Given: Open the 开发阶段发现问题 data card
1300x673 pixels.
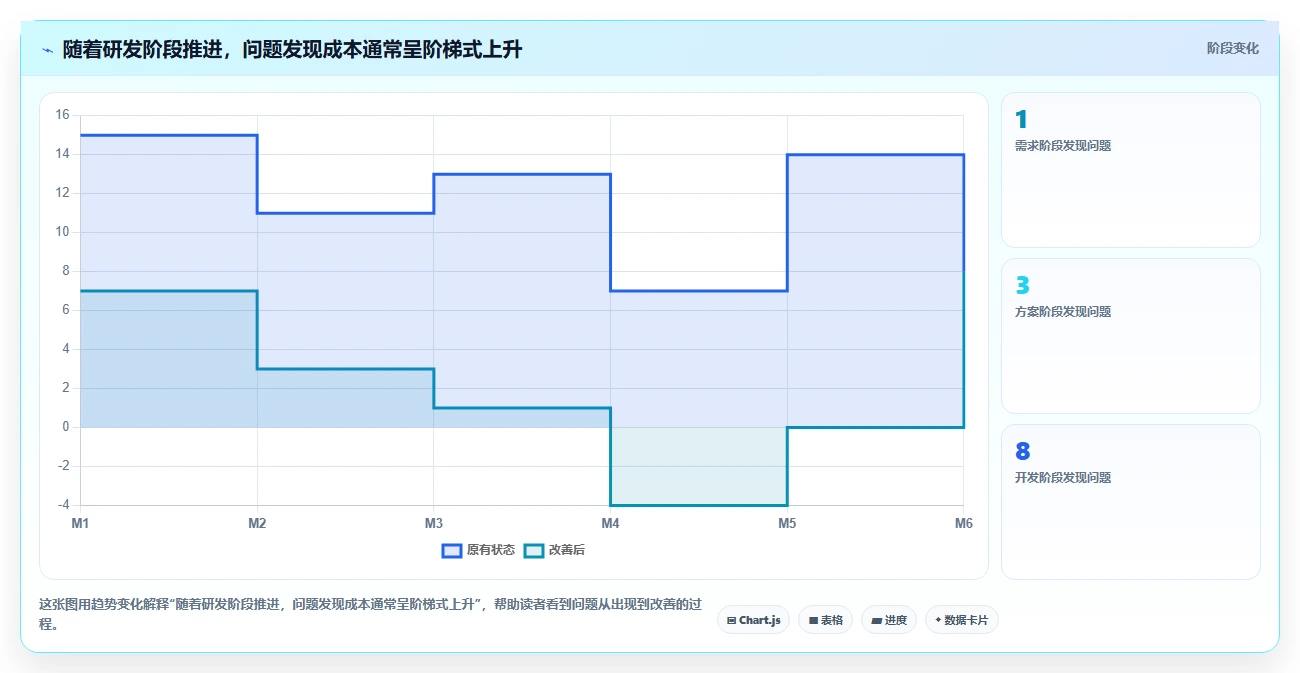Looking at the screenshot, I should [1130, 502].
